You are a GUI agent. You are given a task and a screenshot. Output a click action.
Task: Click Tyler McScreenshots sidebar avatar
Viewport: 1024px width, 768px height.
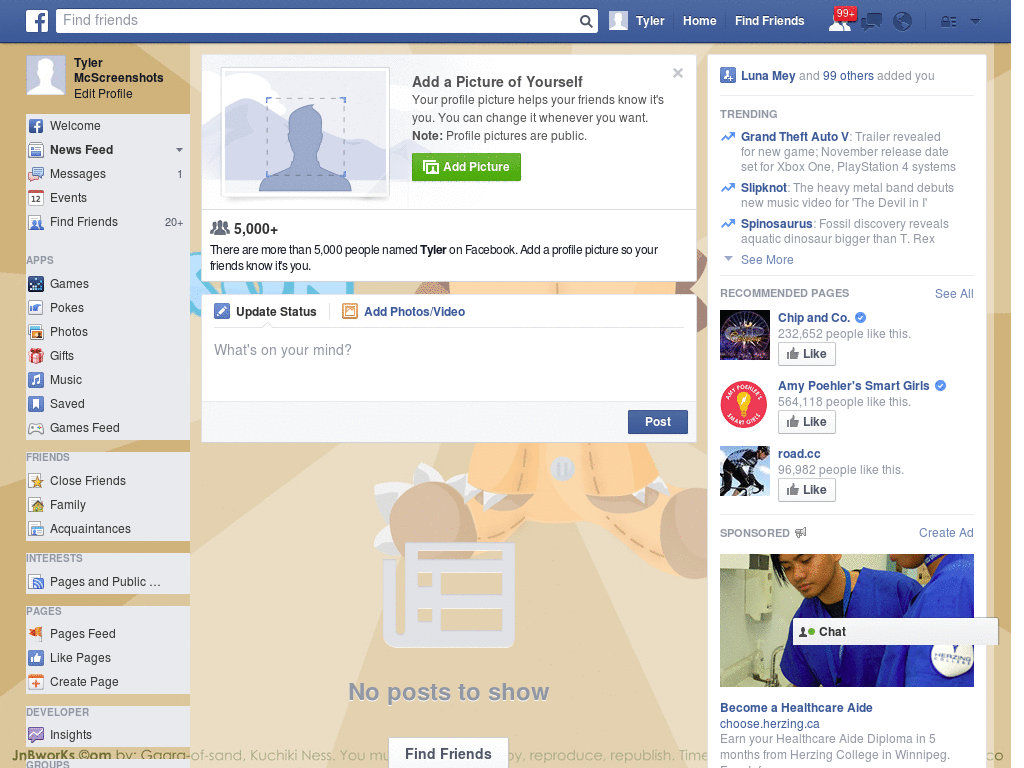click(x=46, y=76)
